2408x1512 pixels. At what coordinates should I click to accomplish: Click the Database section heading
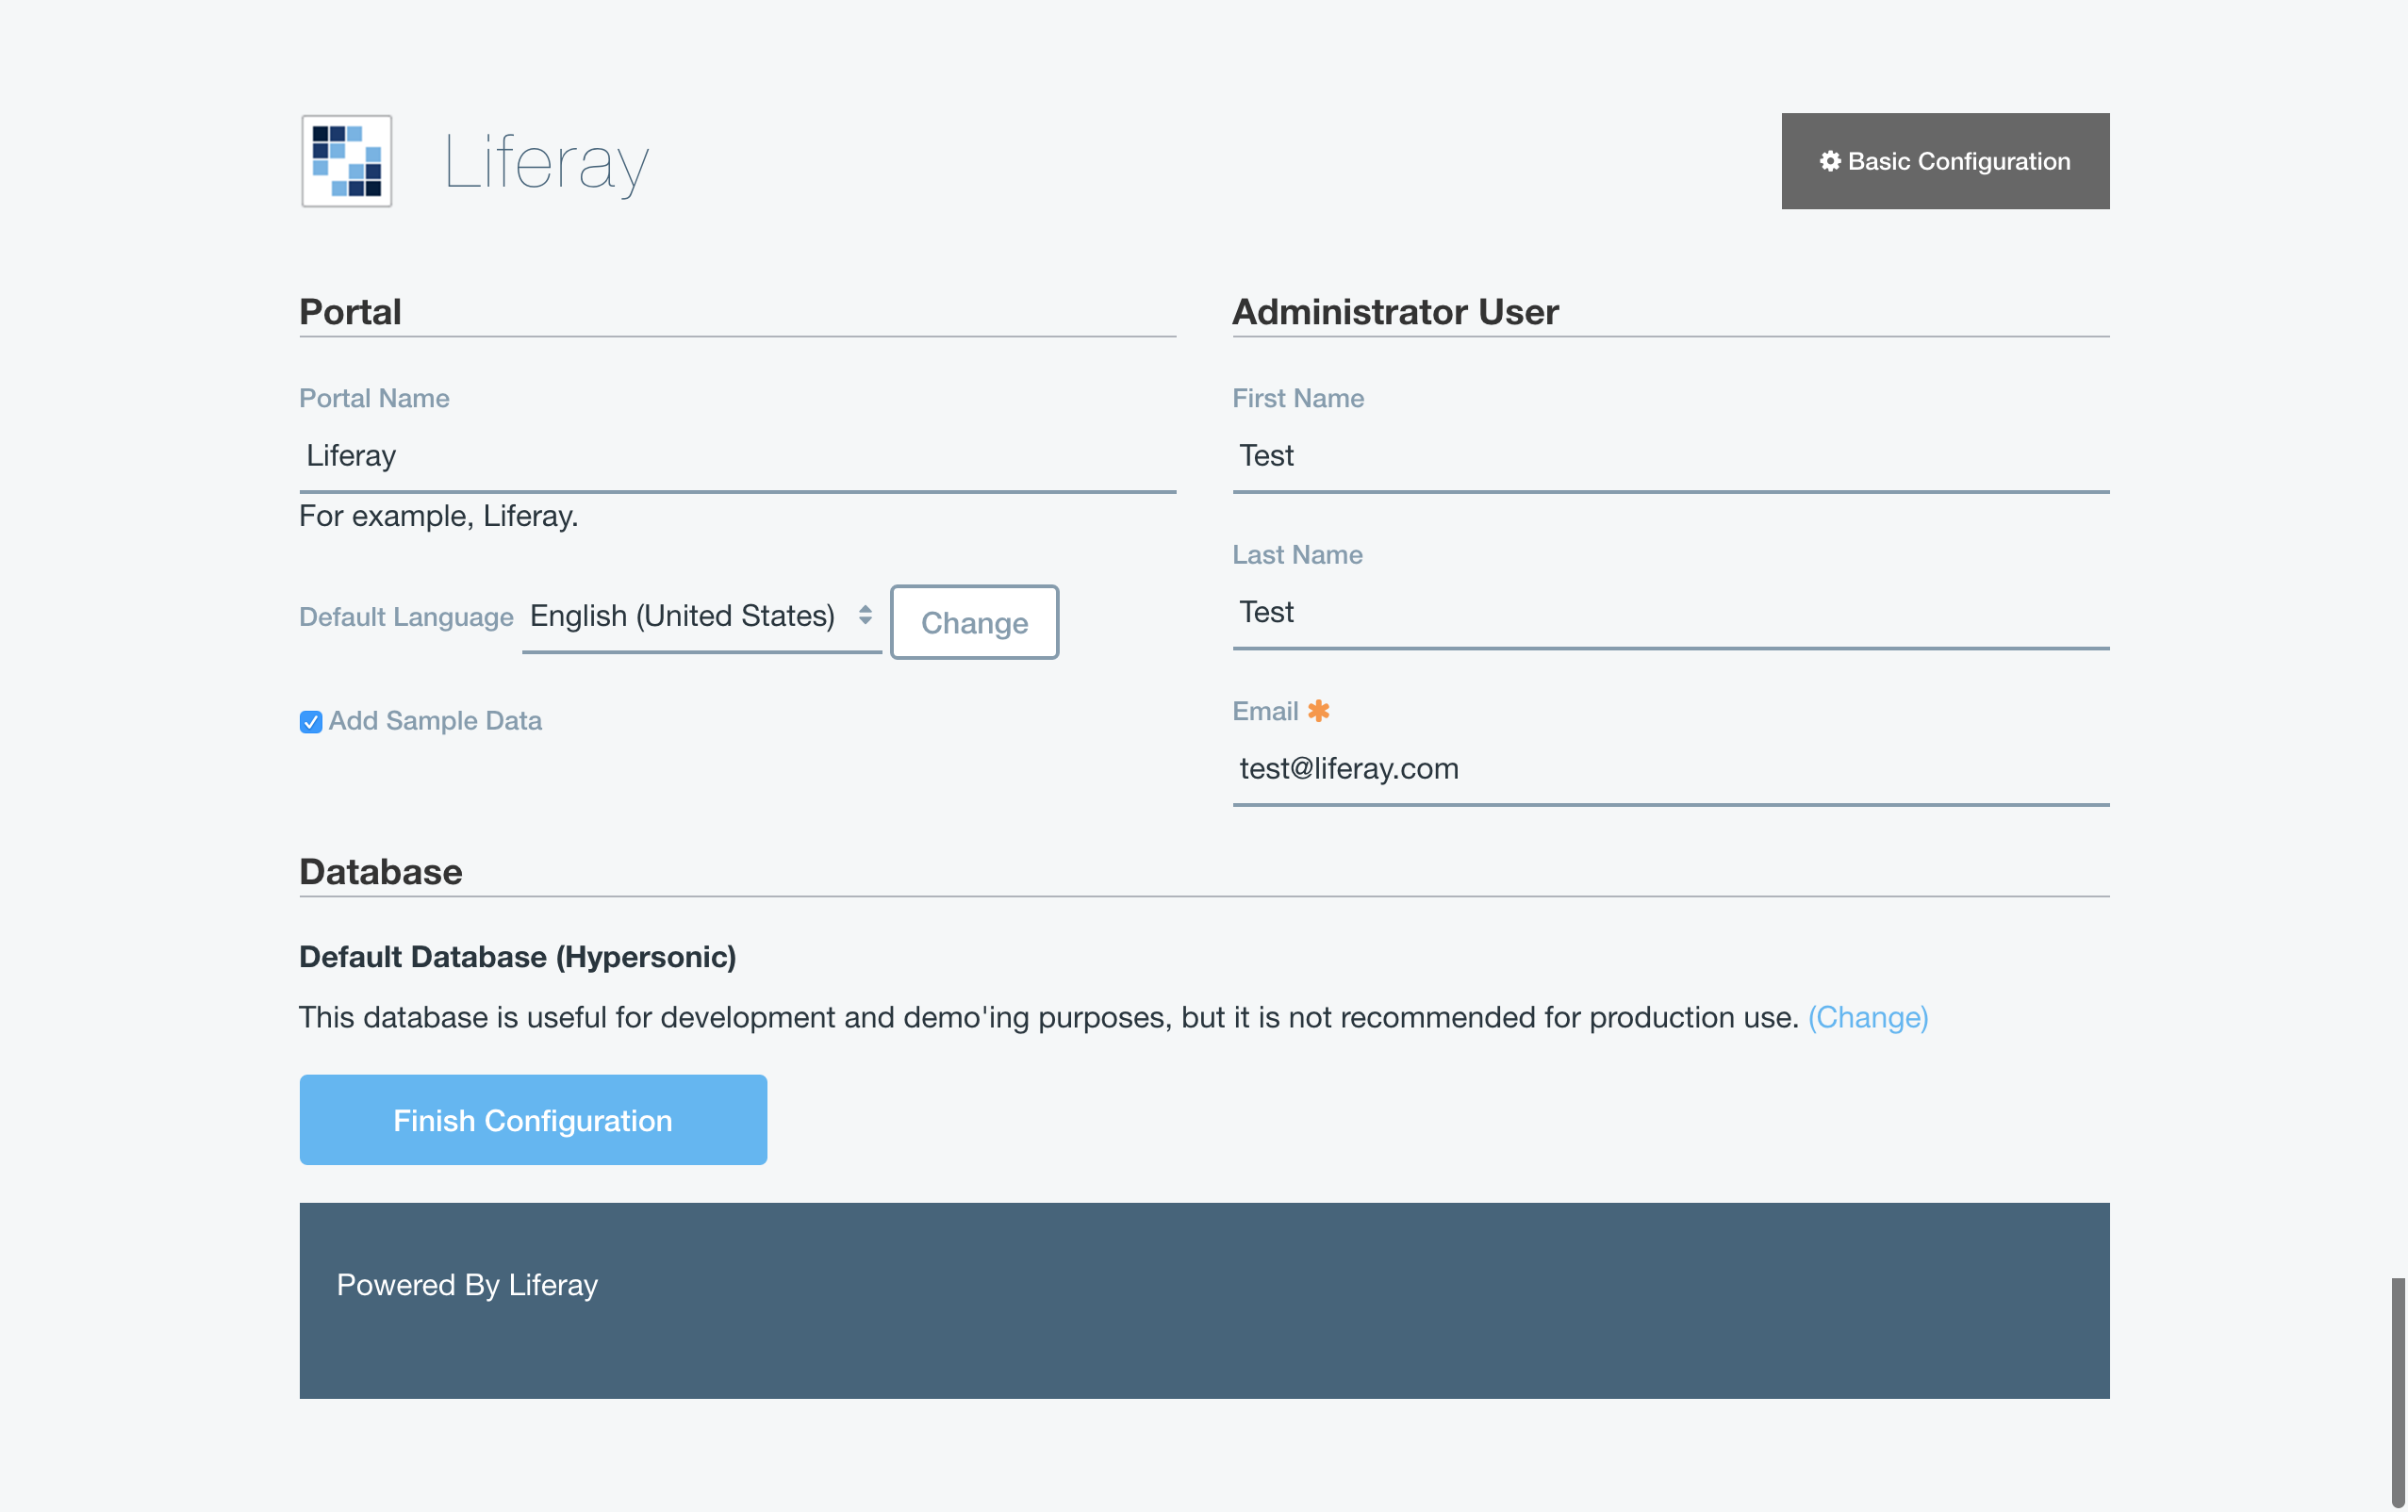point(381,872)
